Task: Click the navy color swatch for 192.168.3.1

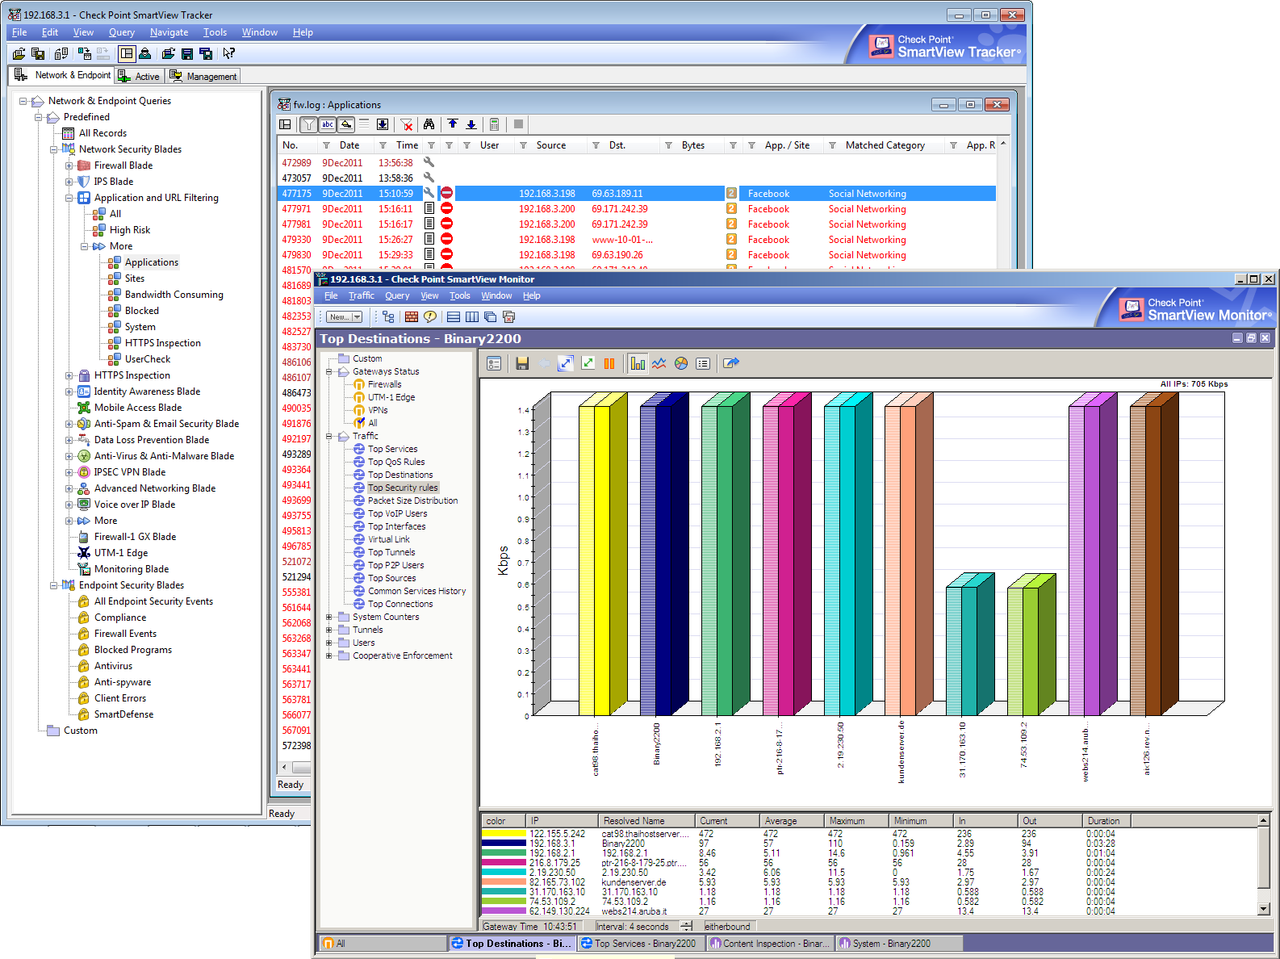Action: click(503, 843)
